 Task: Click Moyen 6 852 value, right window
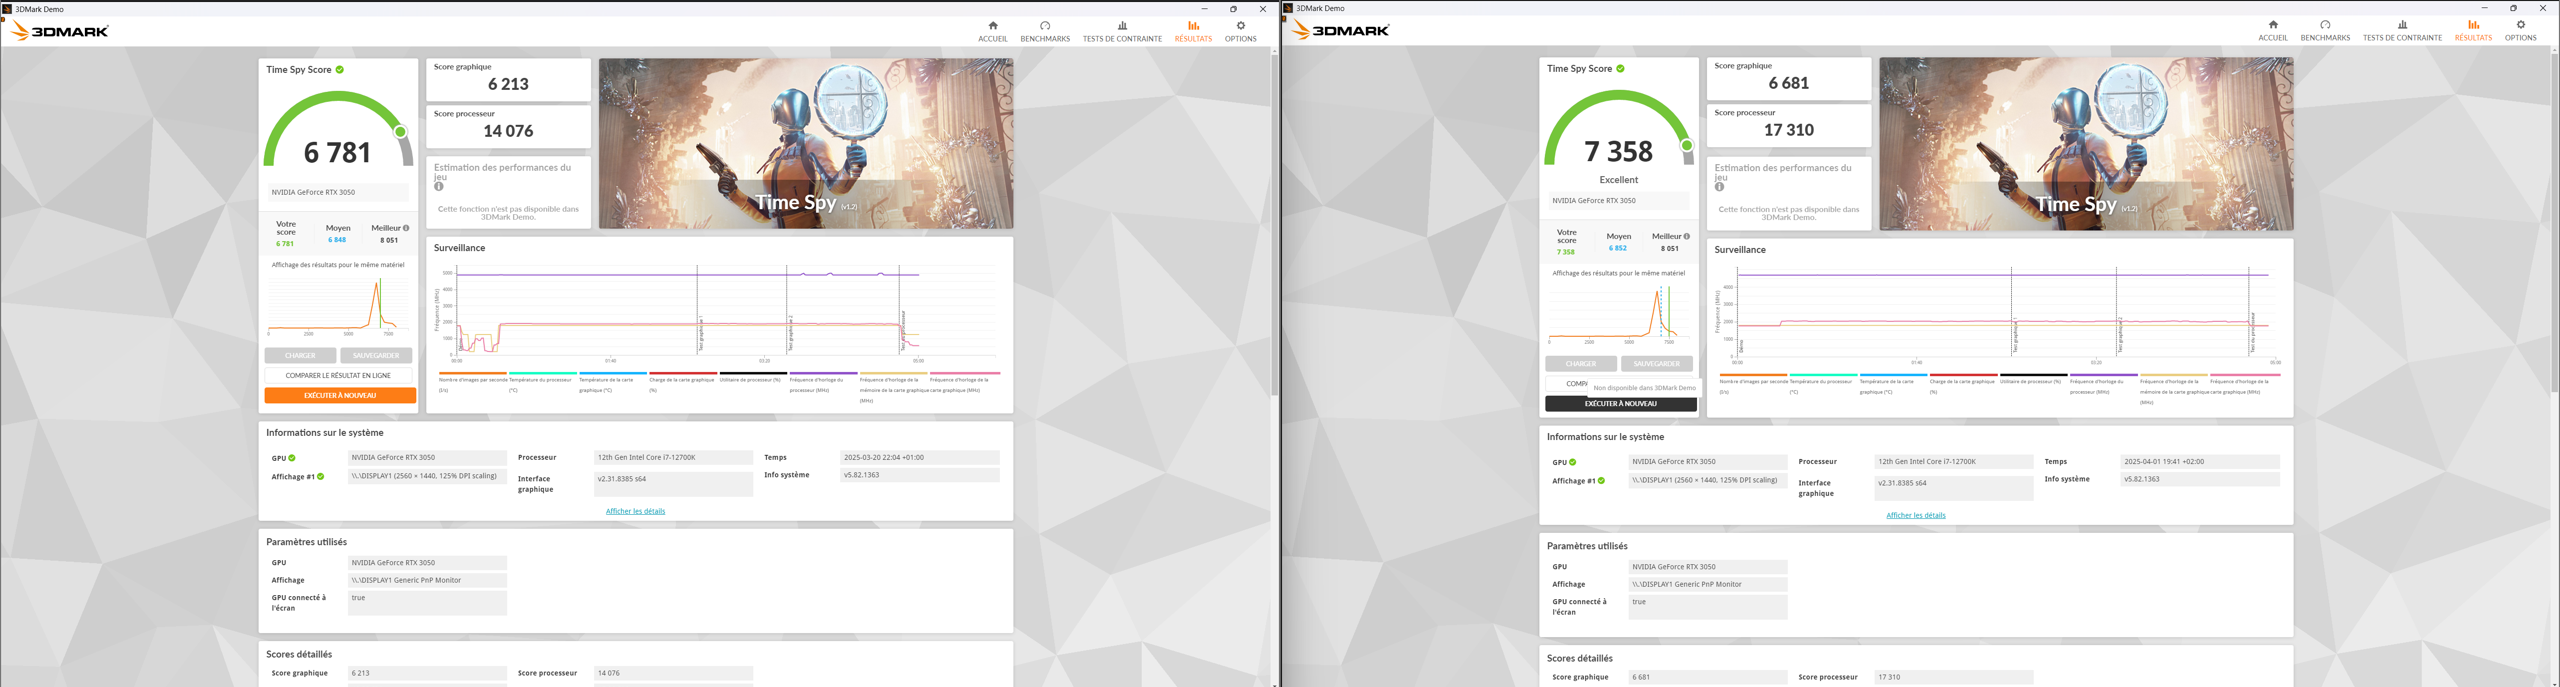(x=1618, y=248)
